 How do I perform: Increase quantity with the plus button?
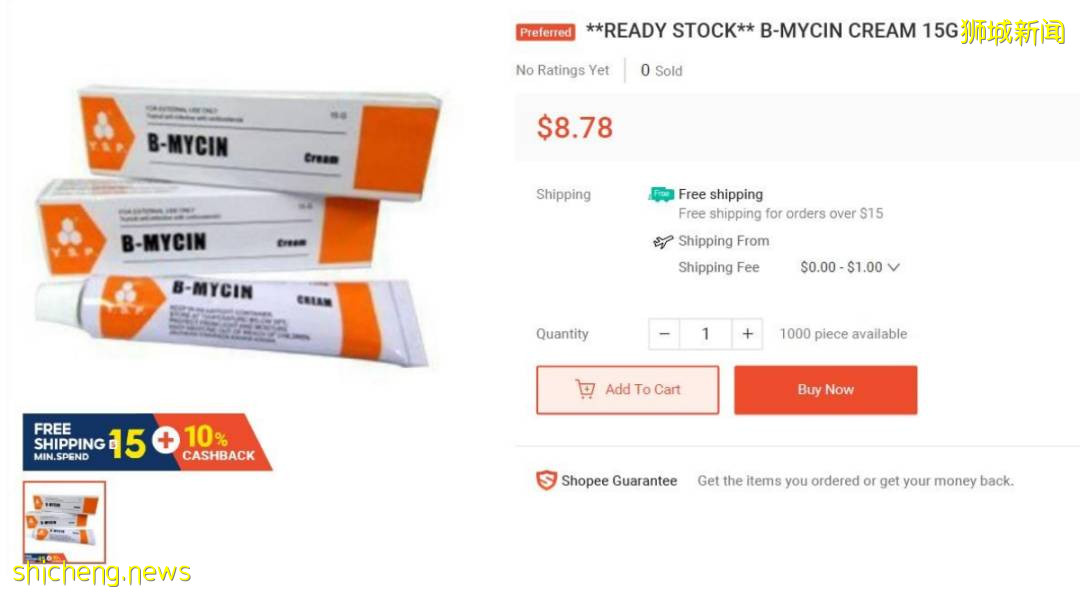(x=747, y=334)
